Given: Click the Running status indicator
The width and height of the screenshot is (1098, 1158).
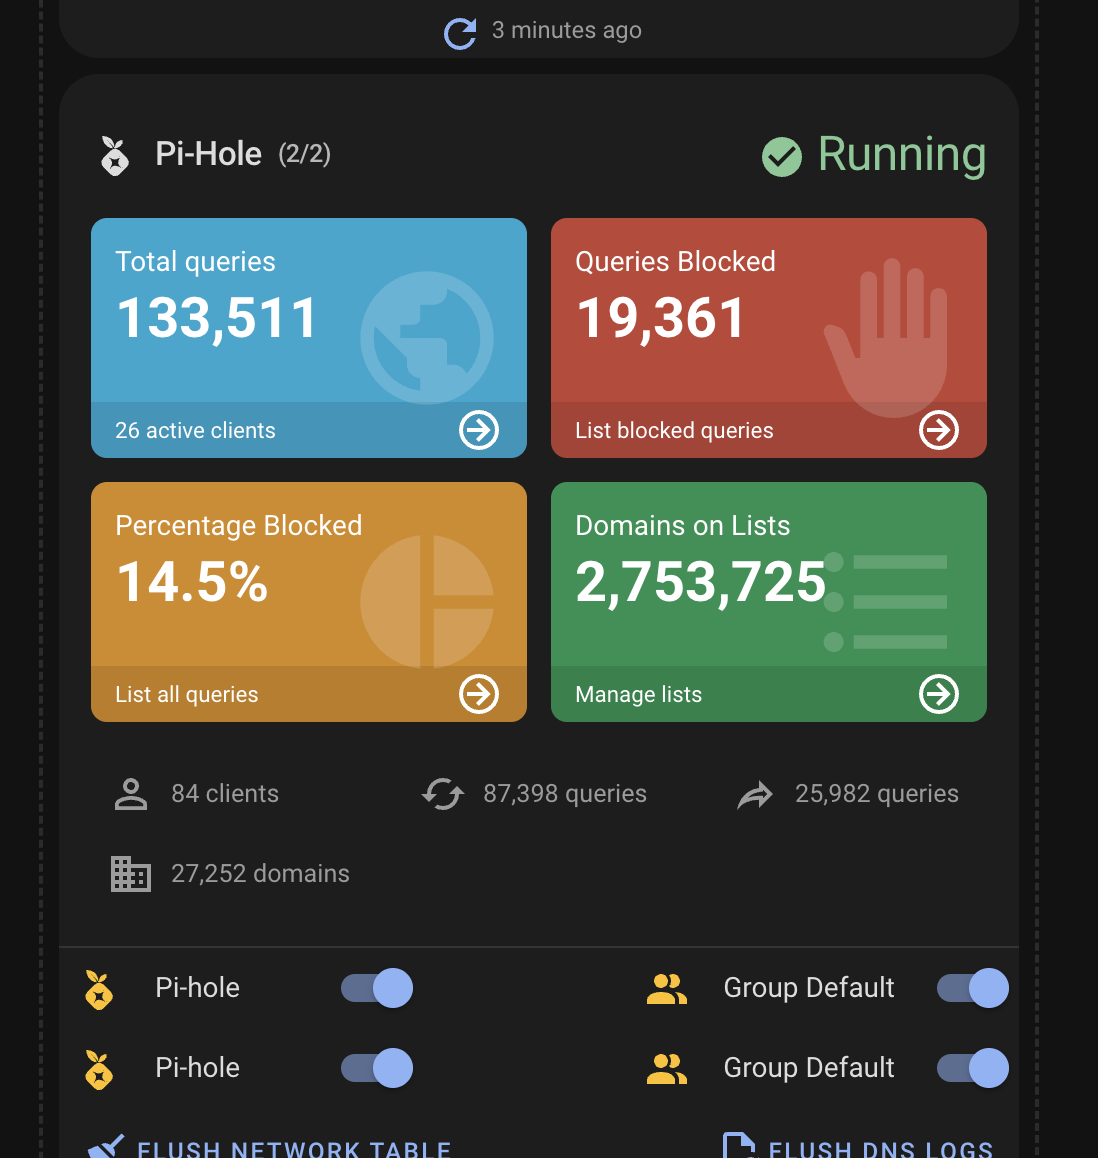Looking at the screenshot, I should pyautogui.click(x=871, y=156).
